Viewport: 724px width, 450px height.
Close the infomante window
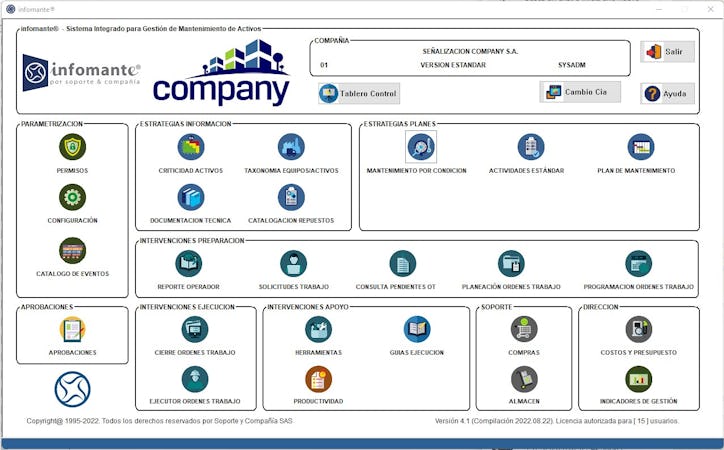pos(710,9)
